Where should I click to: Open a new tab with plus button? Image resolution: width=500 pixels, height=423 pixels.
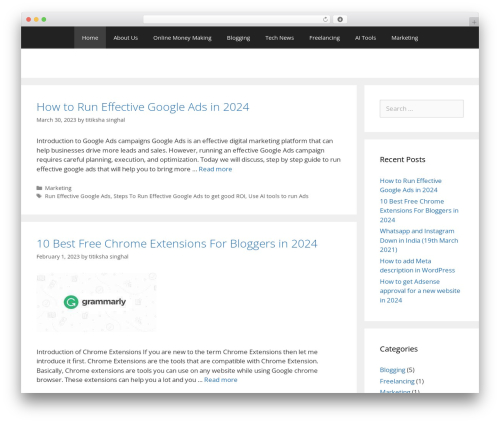click(474, 22)
